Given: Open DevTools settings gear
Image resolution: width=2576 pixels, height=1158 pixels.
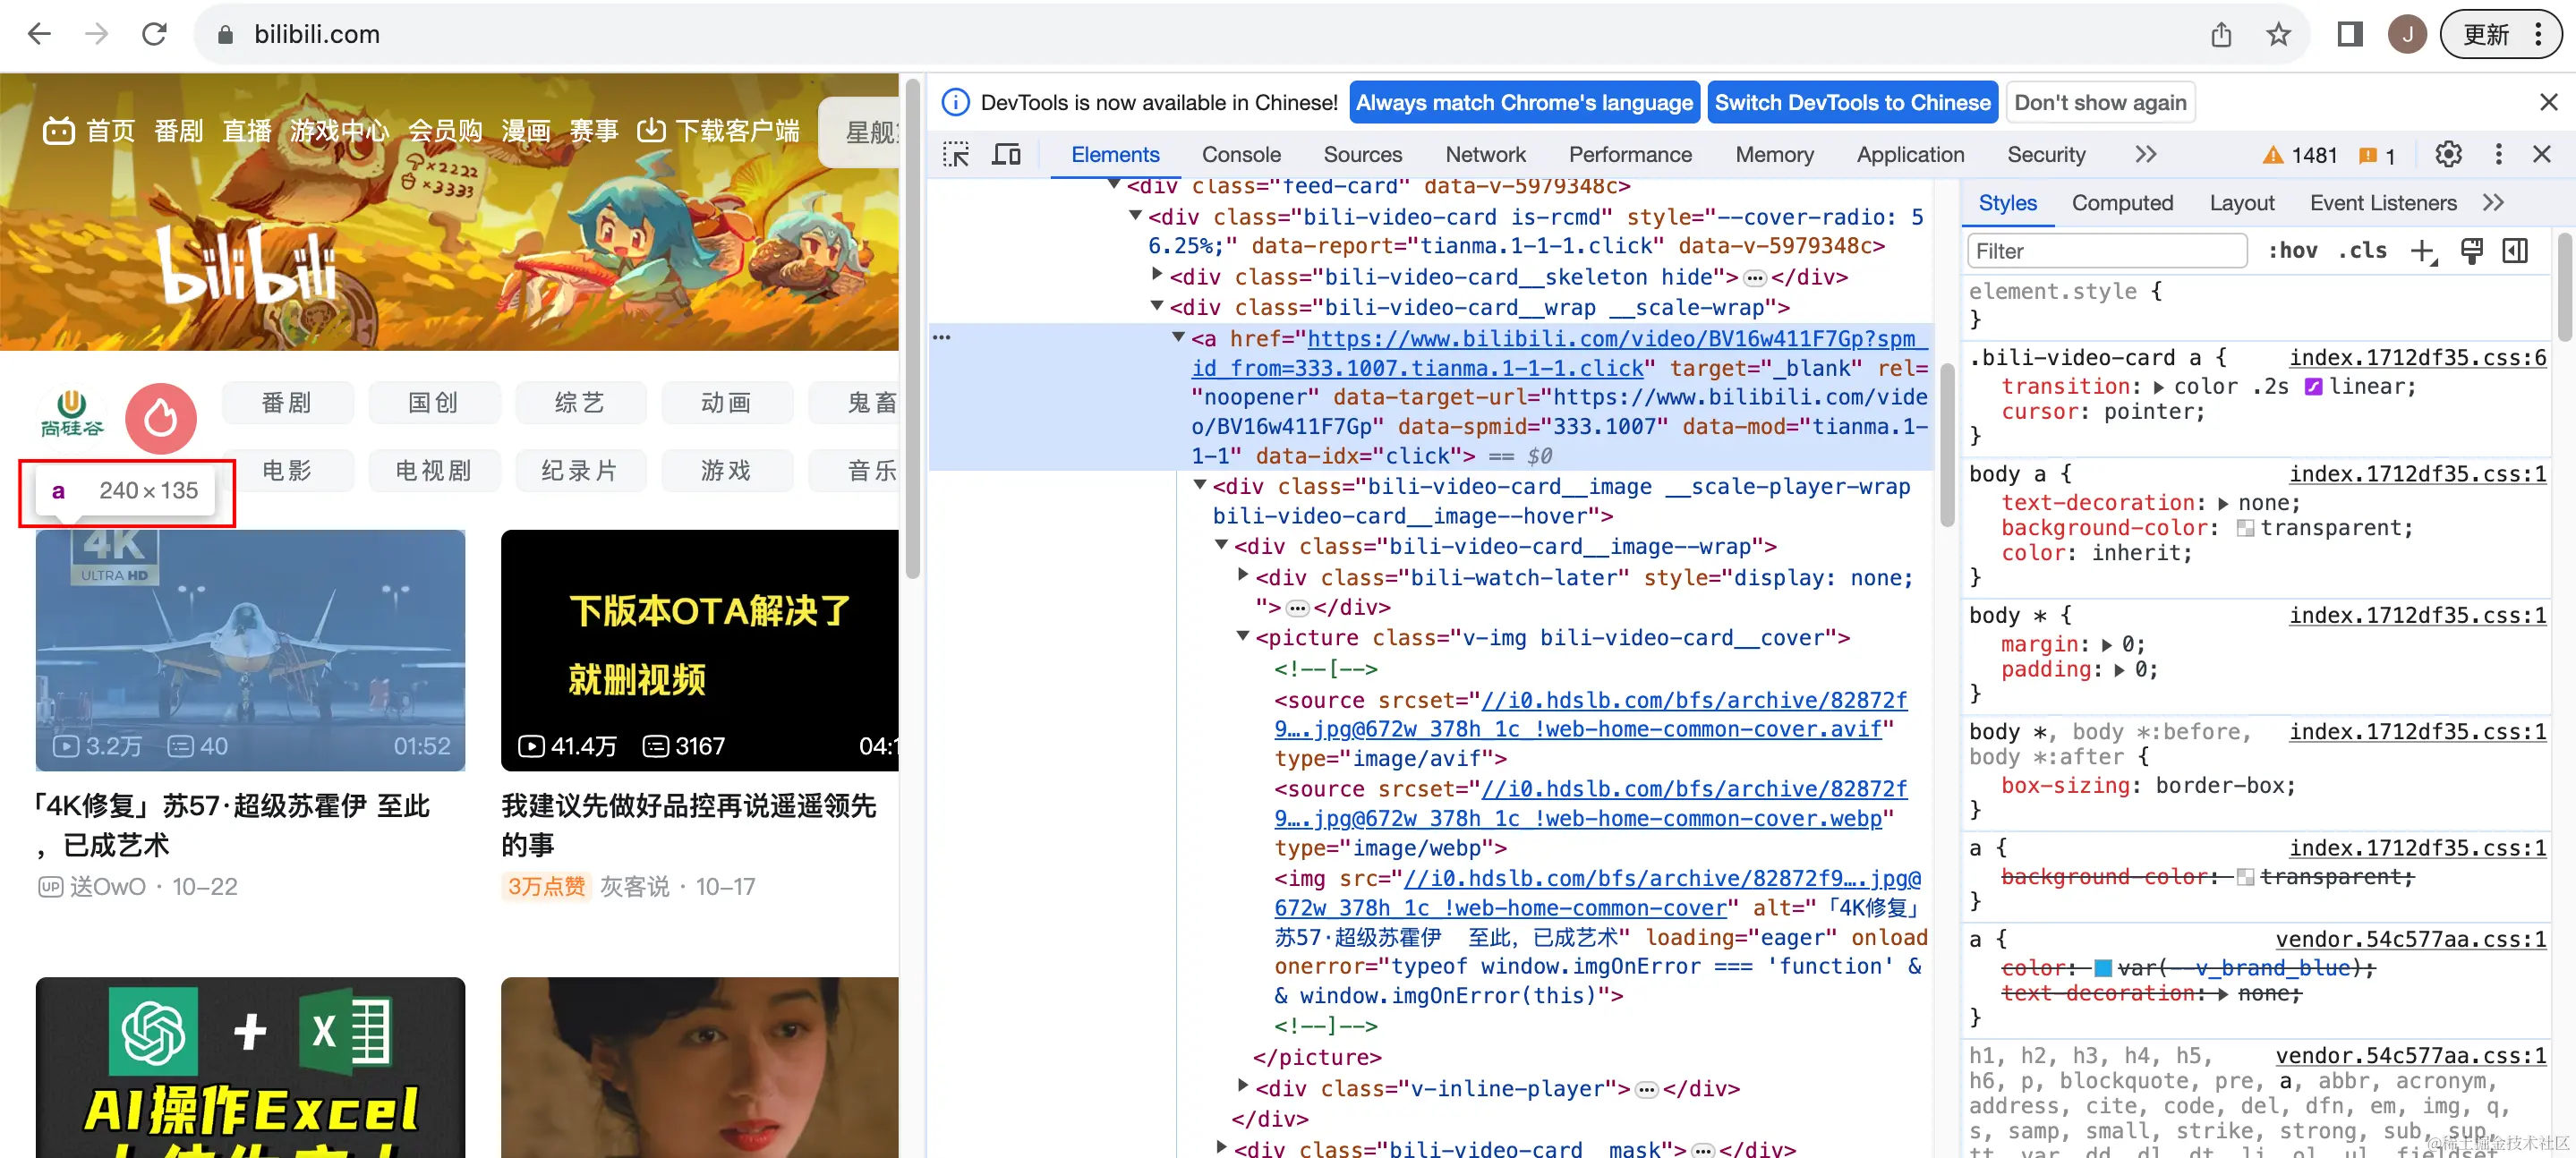Looking at the screenshot, I should pos(2448,155).
